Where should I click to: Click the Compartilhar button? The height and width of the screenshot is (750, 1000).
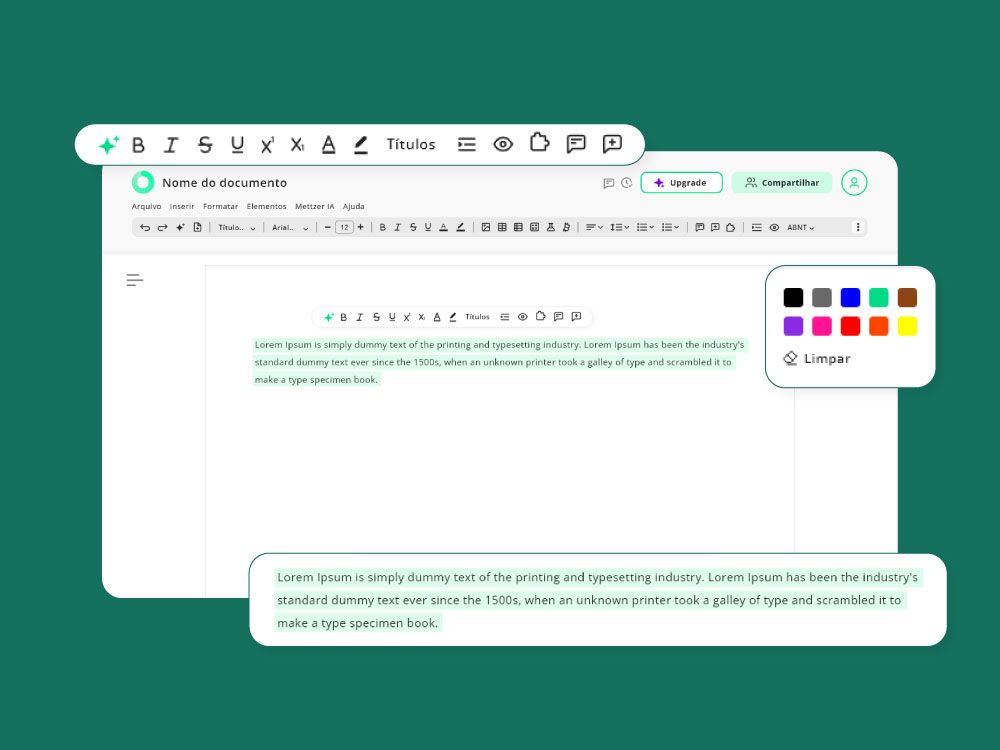coord(781,183)
